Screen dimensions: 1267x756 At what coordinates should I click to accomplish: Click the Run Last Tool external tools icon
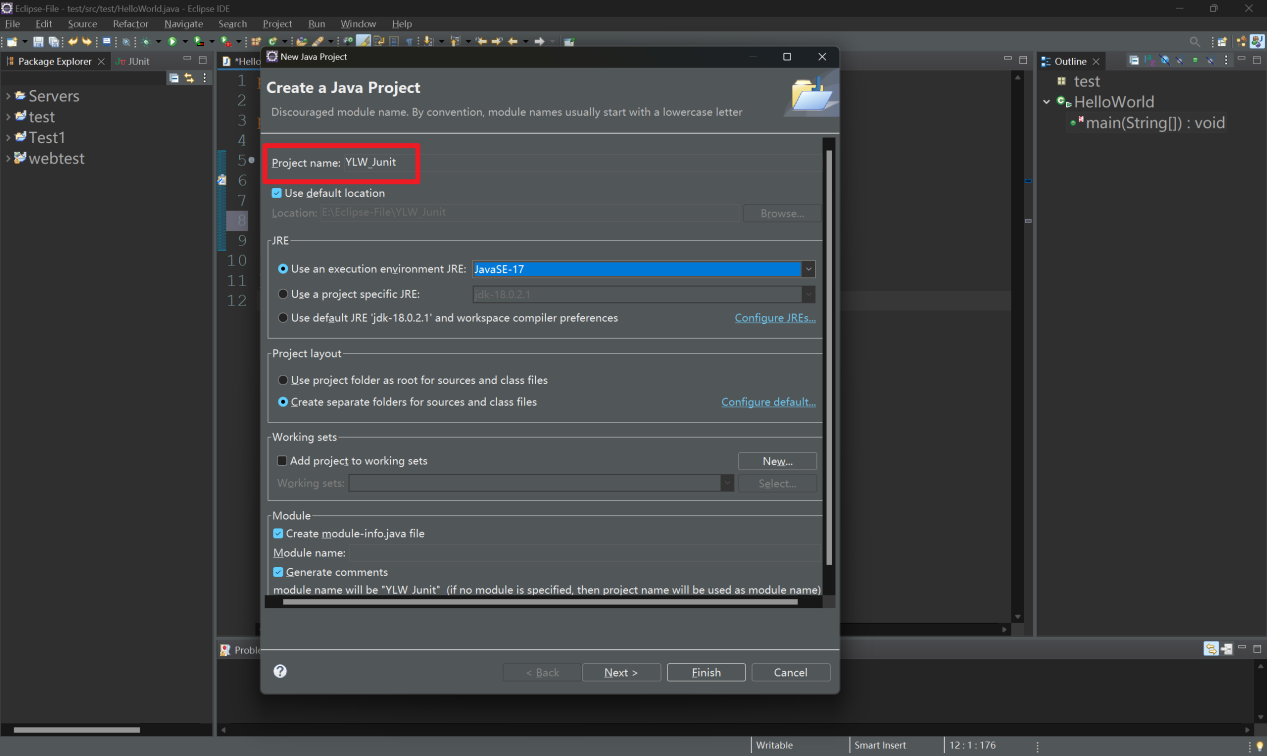click(225, 42)
